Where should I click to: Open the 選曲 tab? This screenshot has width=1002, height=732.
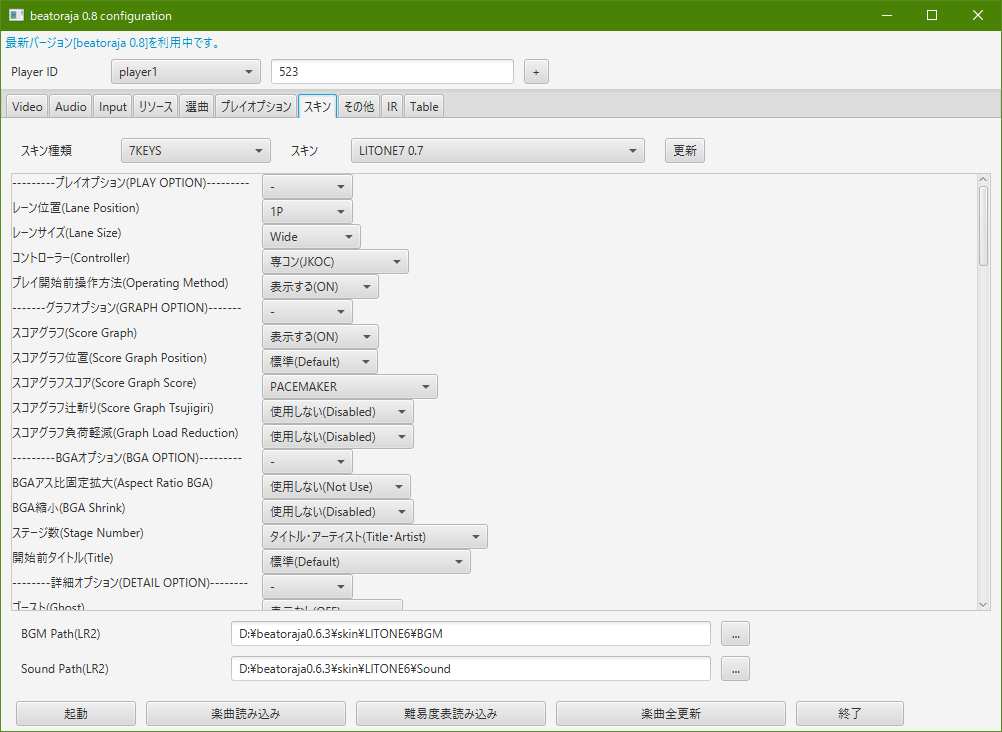pyautogui.click(x=197, y=107)
